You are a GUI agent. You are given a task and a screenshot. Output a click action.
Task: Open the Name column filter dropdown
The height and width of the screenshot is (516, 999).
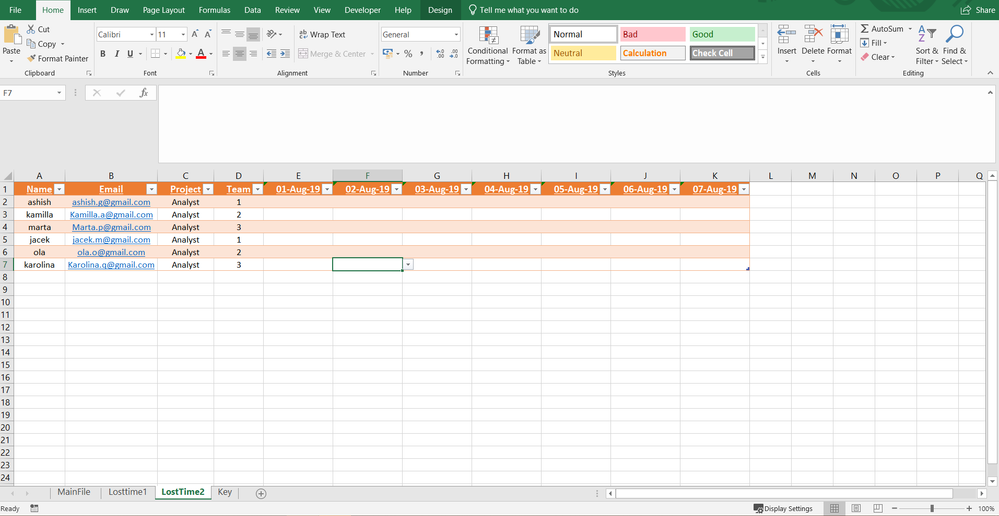(x=59, y=189)
